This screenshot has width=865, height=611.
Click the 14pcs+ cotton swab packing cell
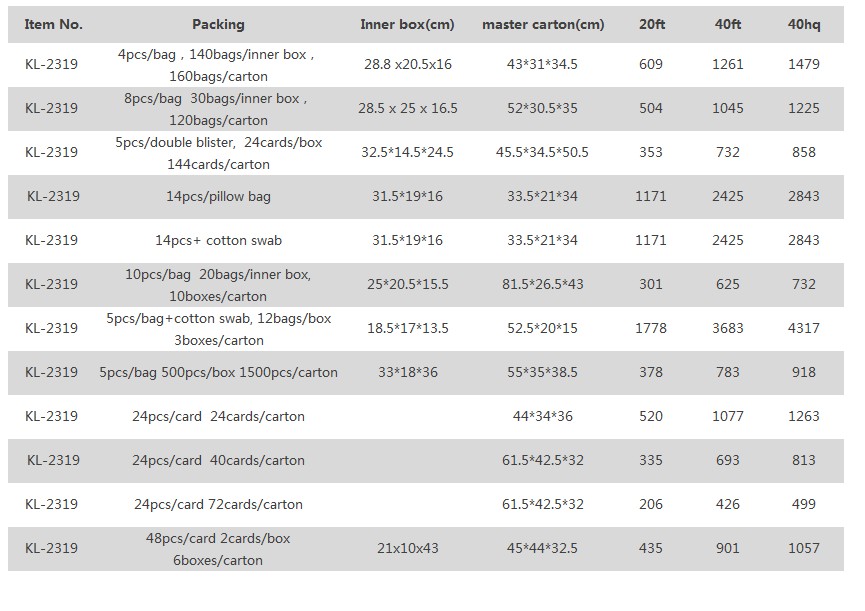pos(218,240)
